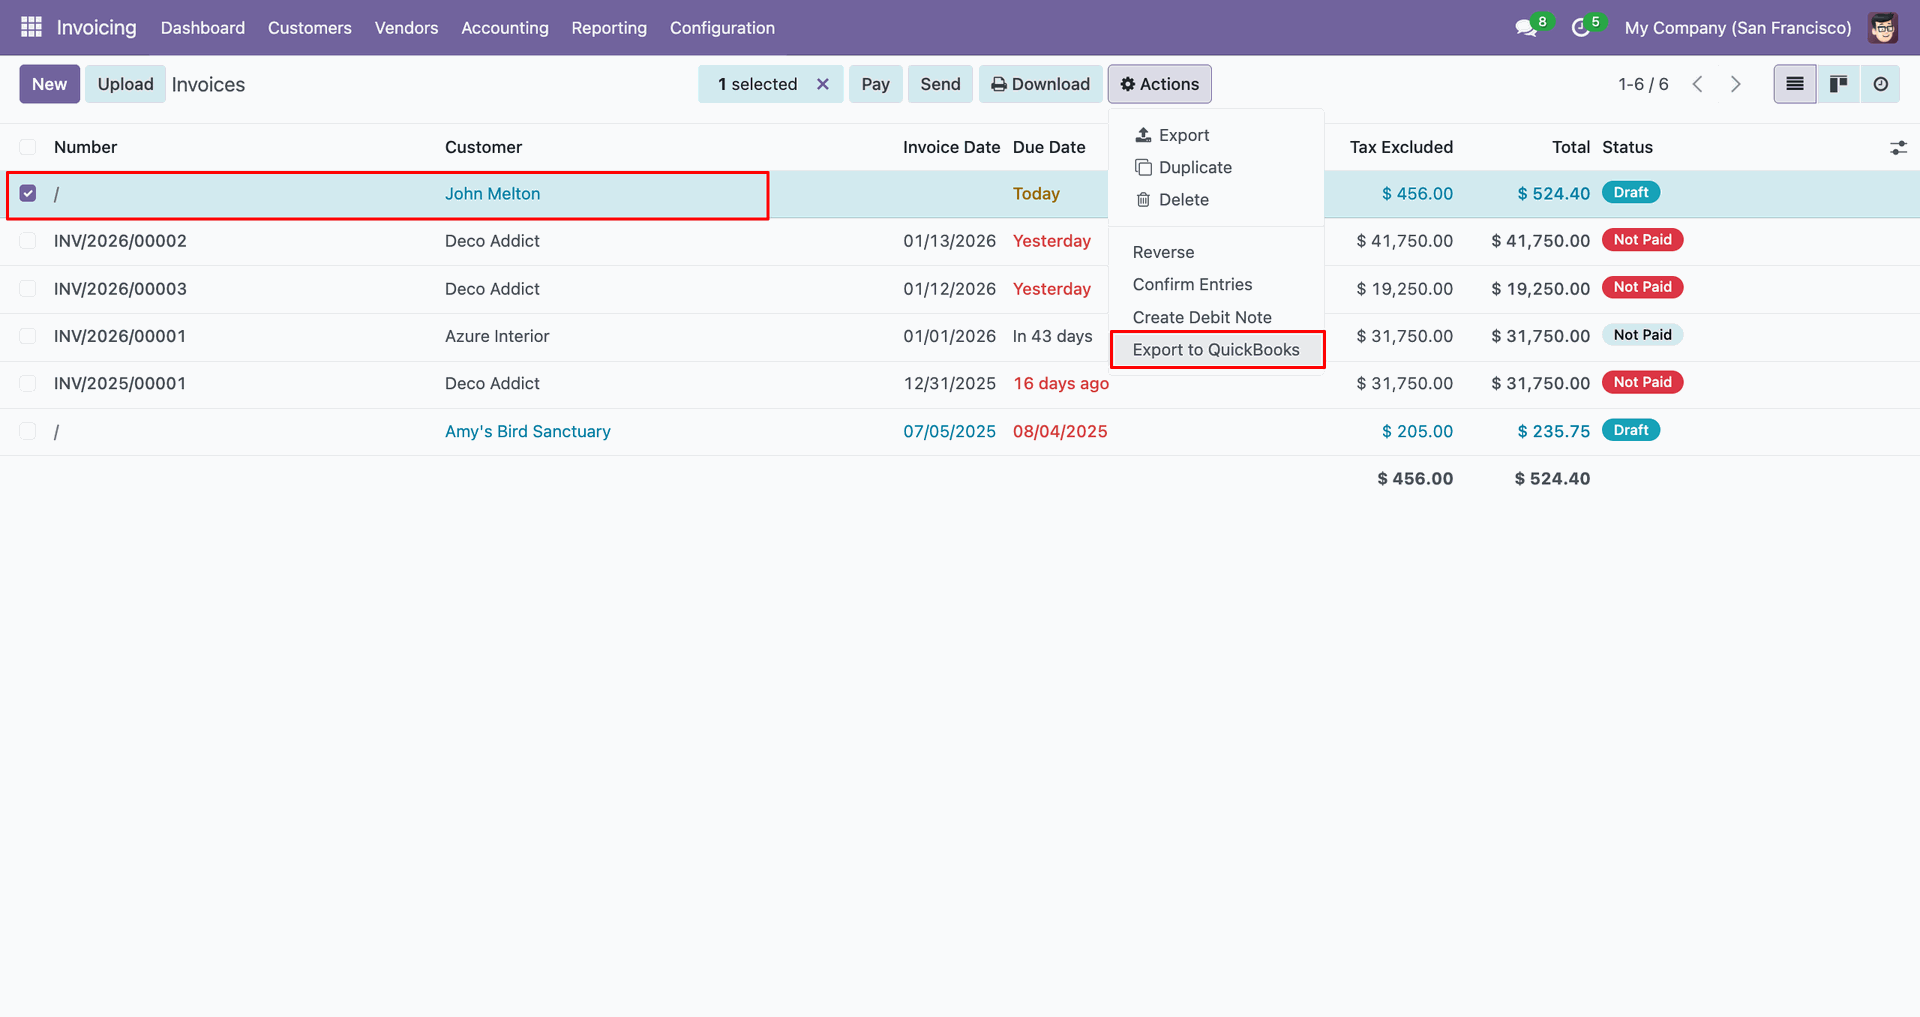Switch to kanban view
Viewport: 1920px width, 1017px height.
[x=1838, y=84]
